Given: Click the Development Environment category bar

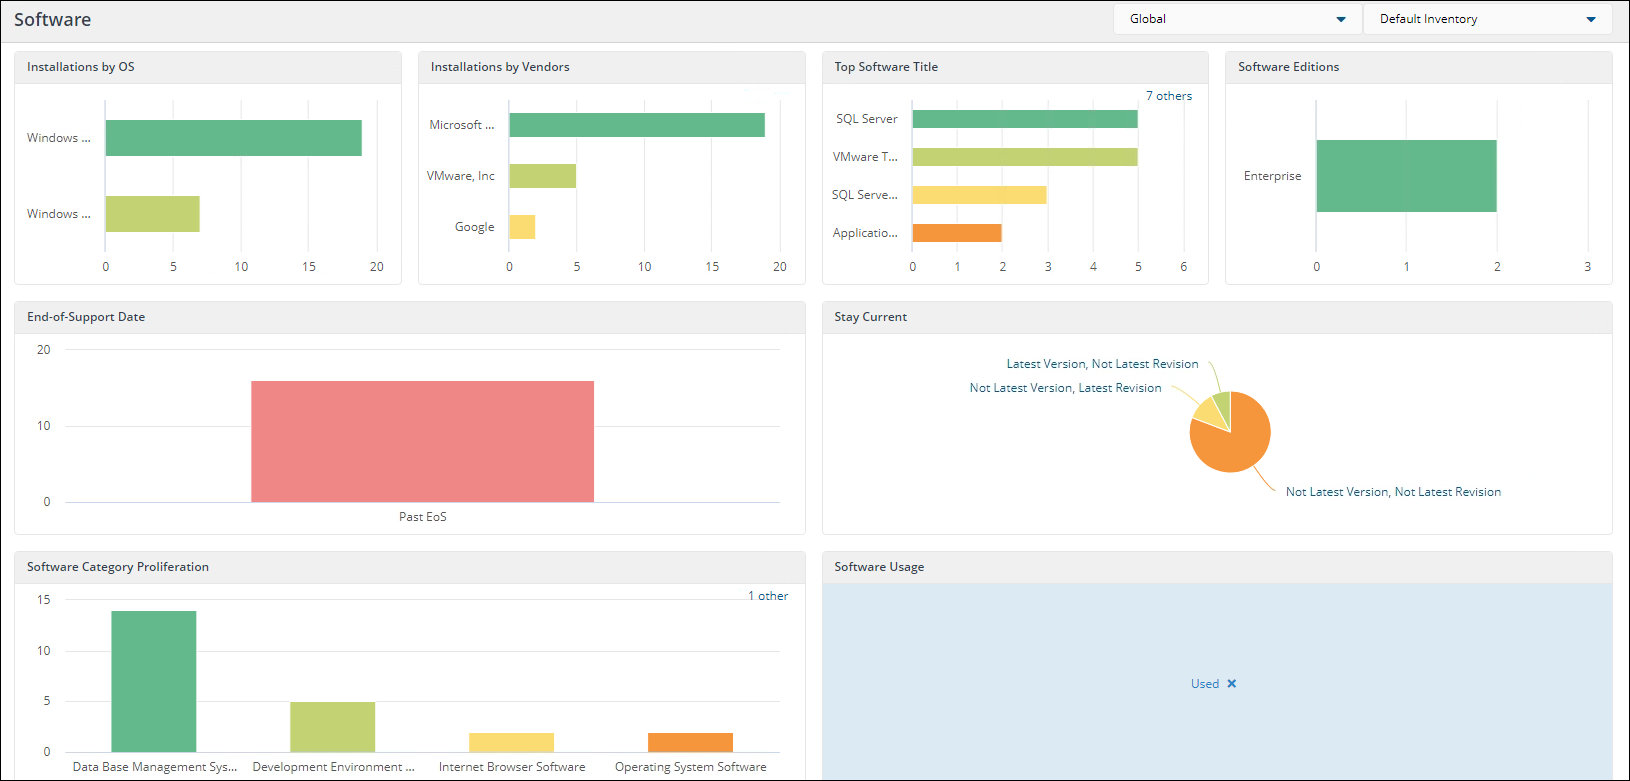Looking at the screenshot, I should 332,727.
